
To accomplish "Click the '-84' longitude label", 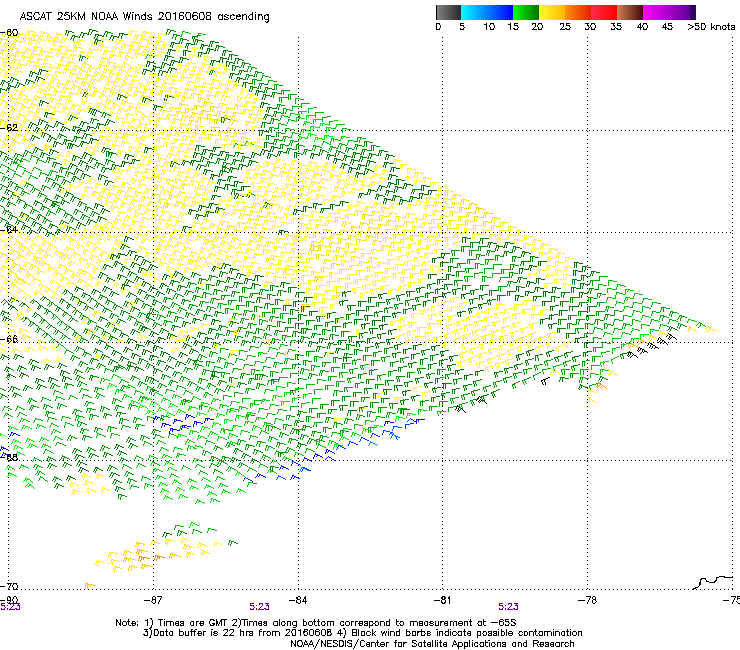I will click(298, 600).
